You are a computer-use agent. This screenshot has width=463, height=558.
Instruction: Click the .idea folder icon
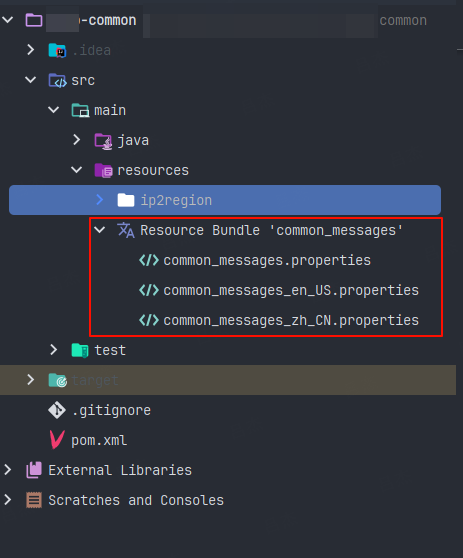tap(57, 51)
